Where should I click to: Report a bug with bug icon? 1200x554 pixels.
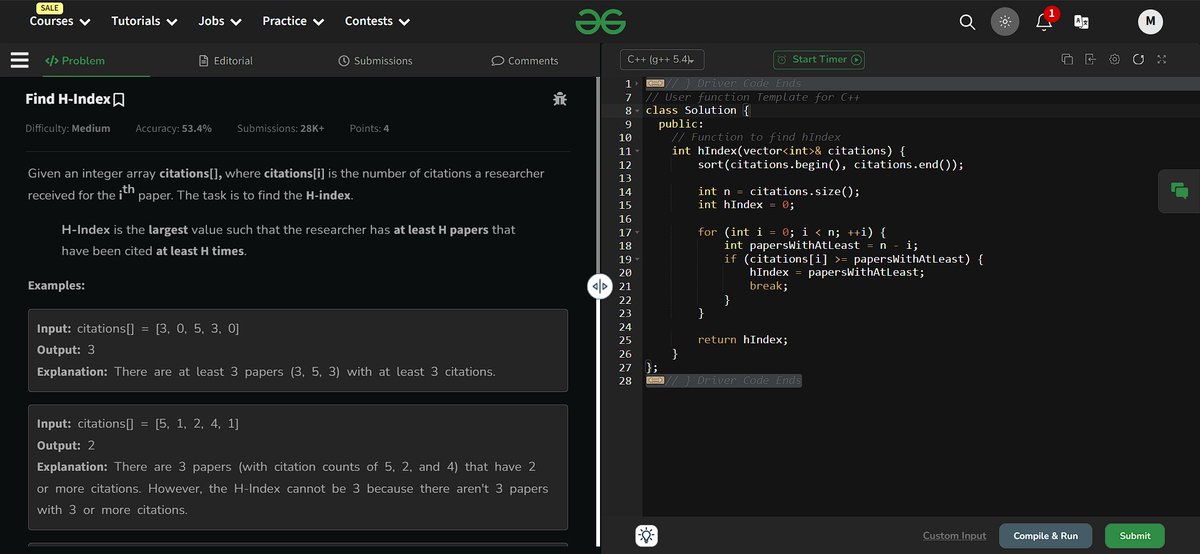(x=559, y=99)
